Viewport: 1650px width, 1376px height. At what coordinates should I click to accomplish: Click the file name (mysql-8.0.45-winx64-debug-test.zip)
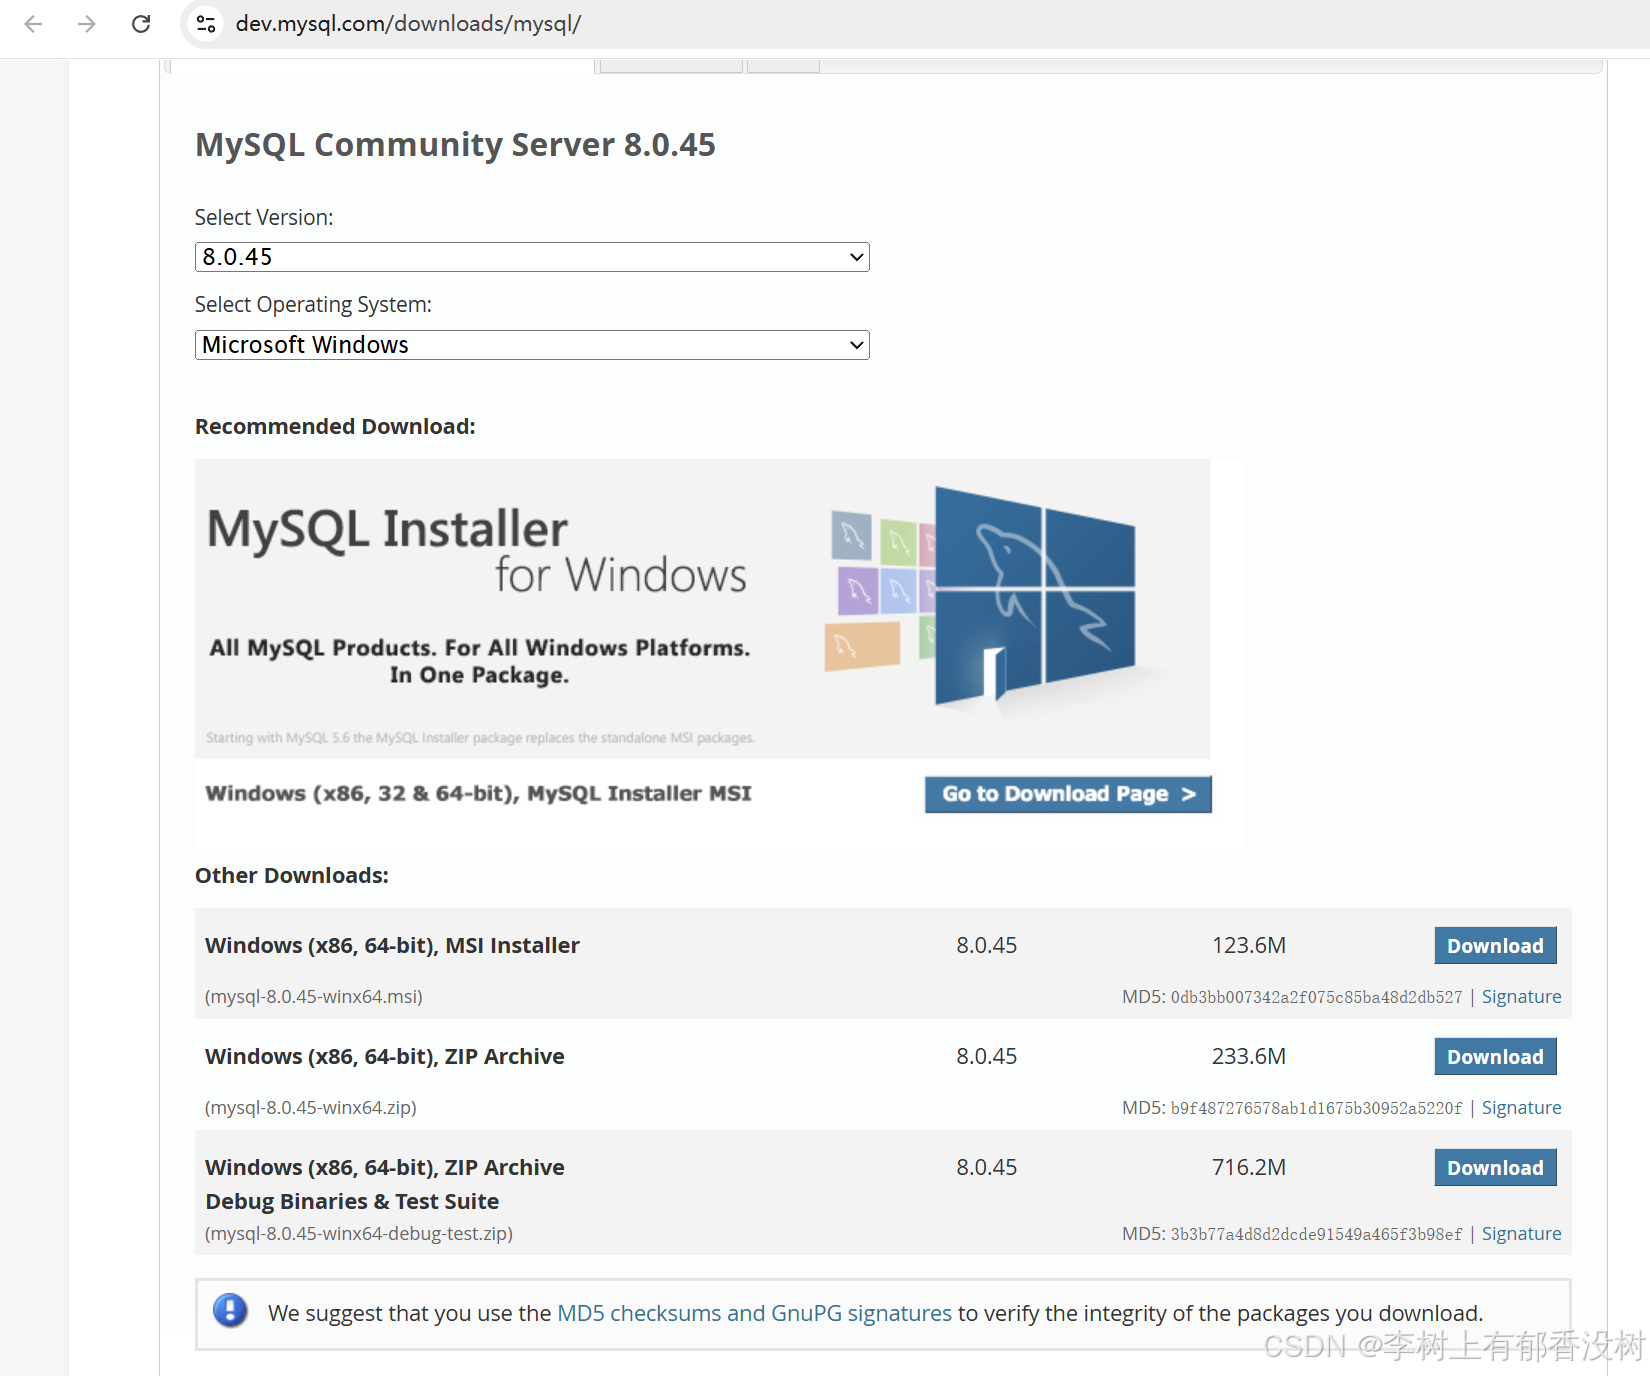click(x=359, y=1234)
